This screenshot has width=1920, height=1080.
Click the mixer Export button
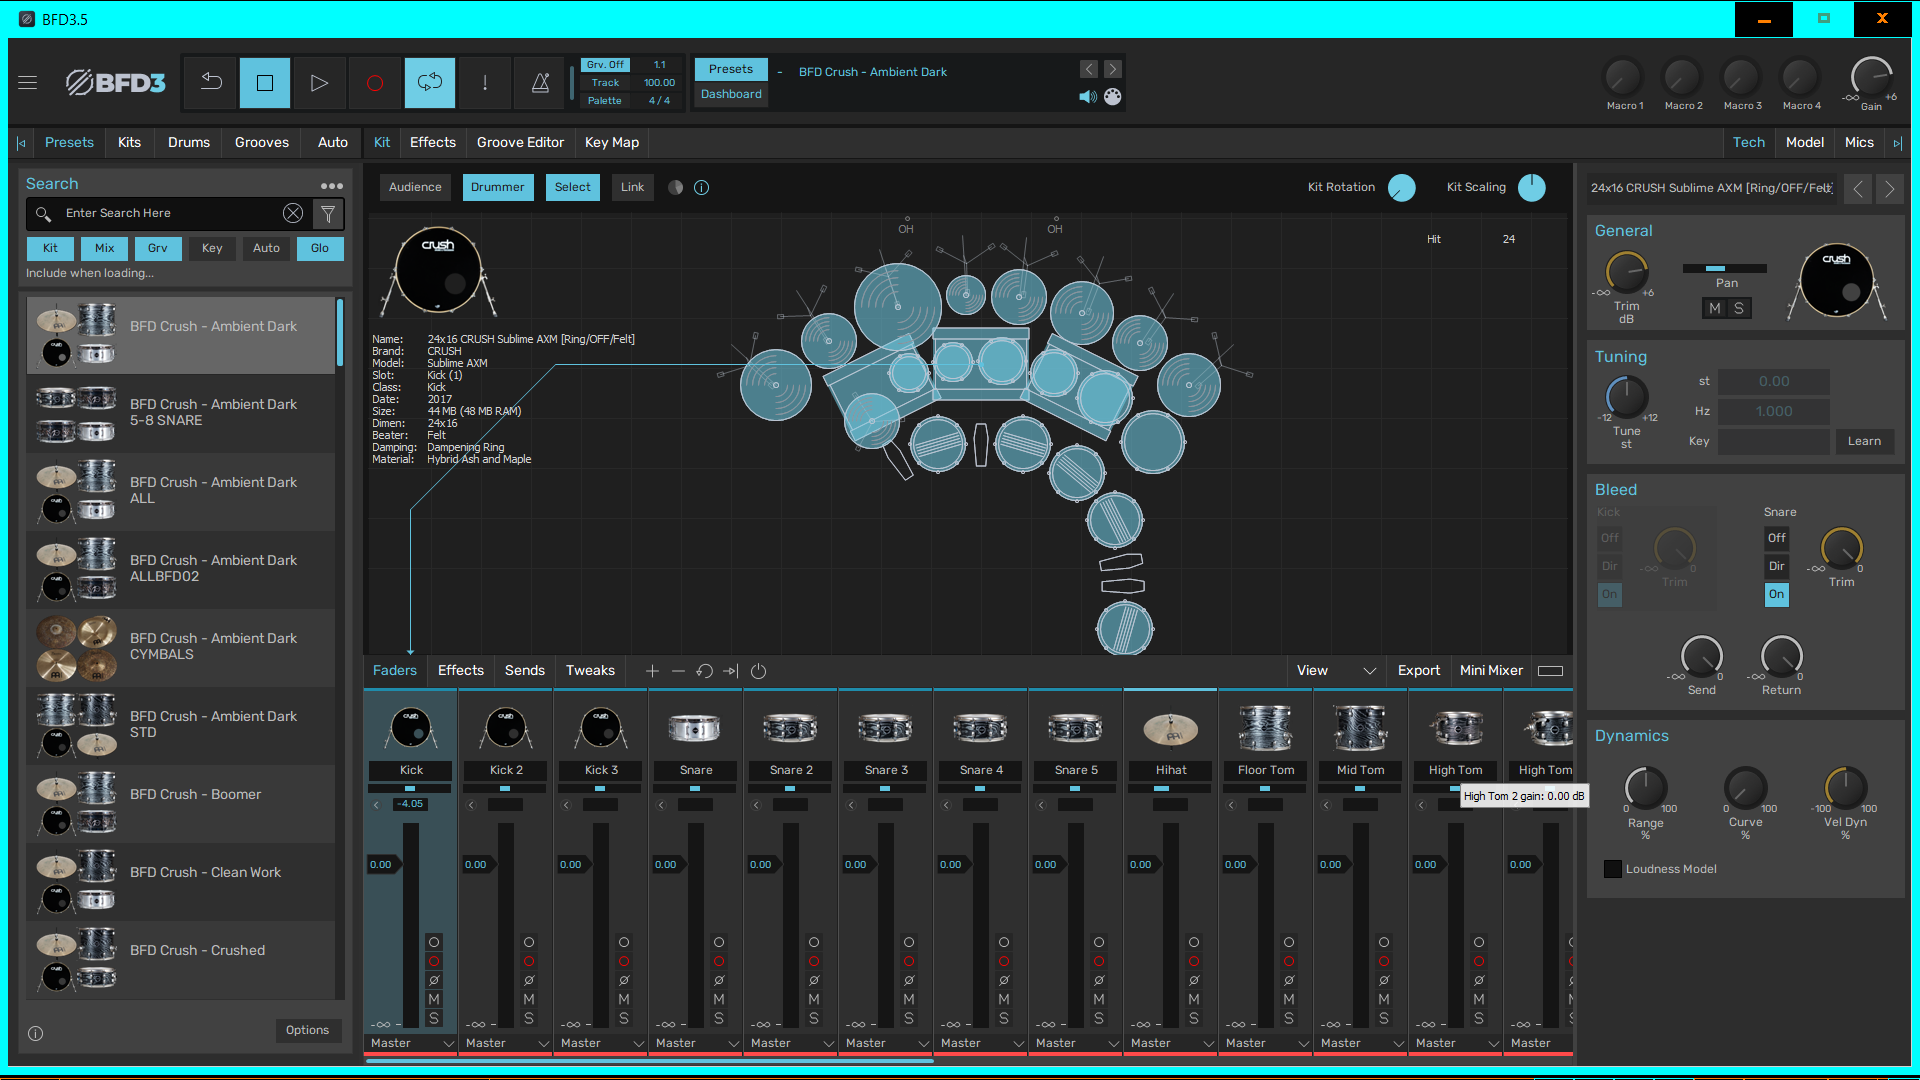[1419, 671]
